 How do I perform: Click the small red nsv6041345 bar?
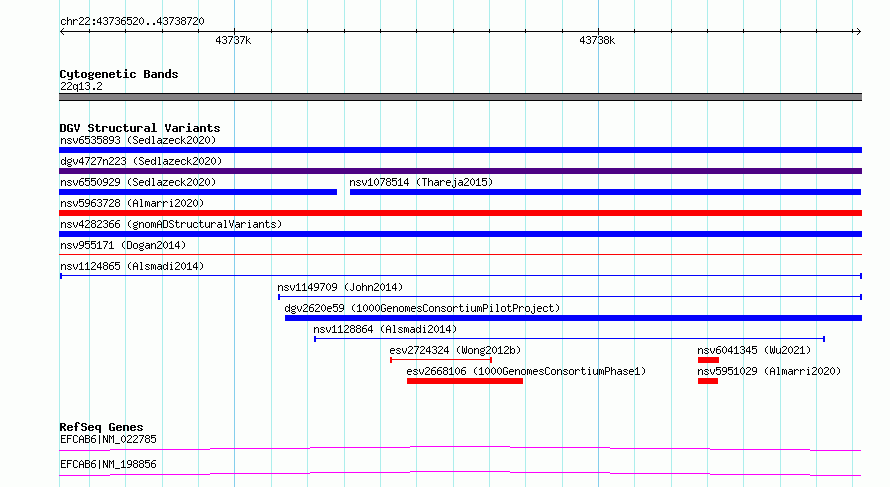point(708,360)
